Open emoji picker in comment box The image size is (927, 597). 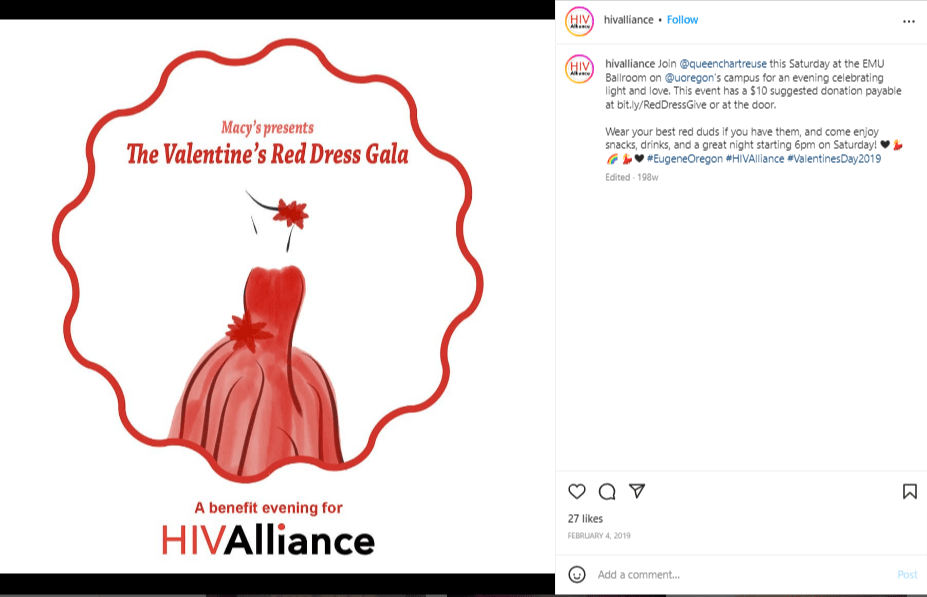tap(576, 574)
